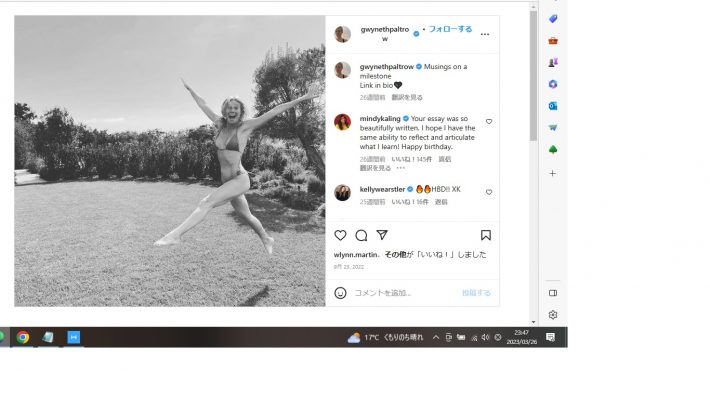Screen dimensions: 710x399
Task: Like kellywearstler's comment heart
Action: coord(489,192)
